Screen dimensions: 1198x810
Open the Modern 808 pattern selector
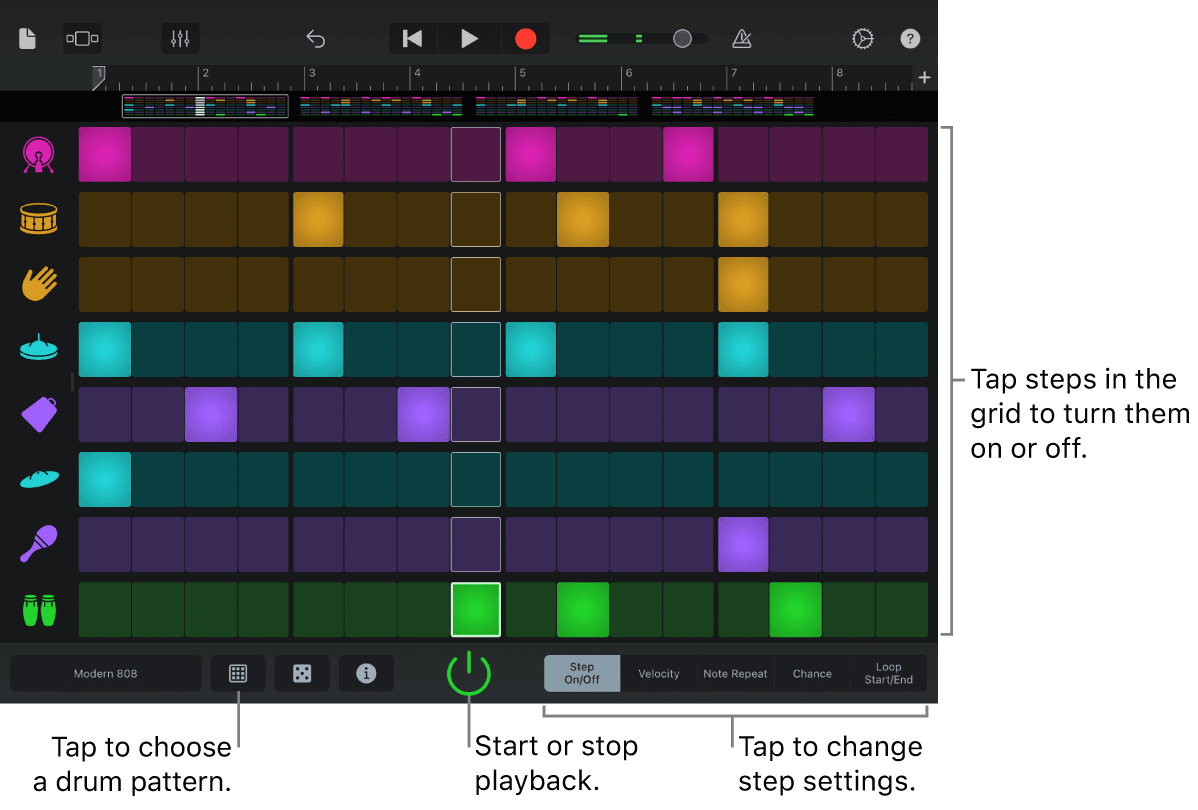point(104,673)
